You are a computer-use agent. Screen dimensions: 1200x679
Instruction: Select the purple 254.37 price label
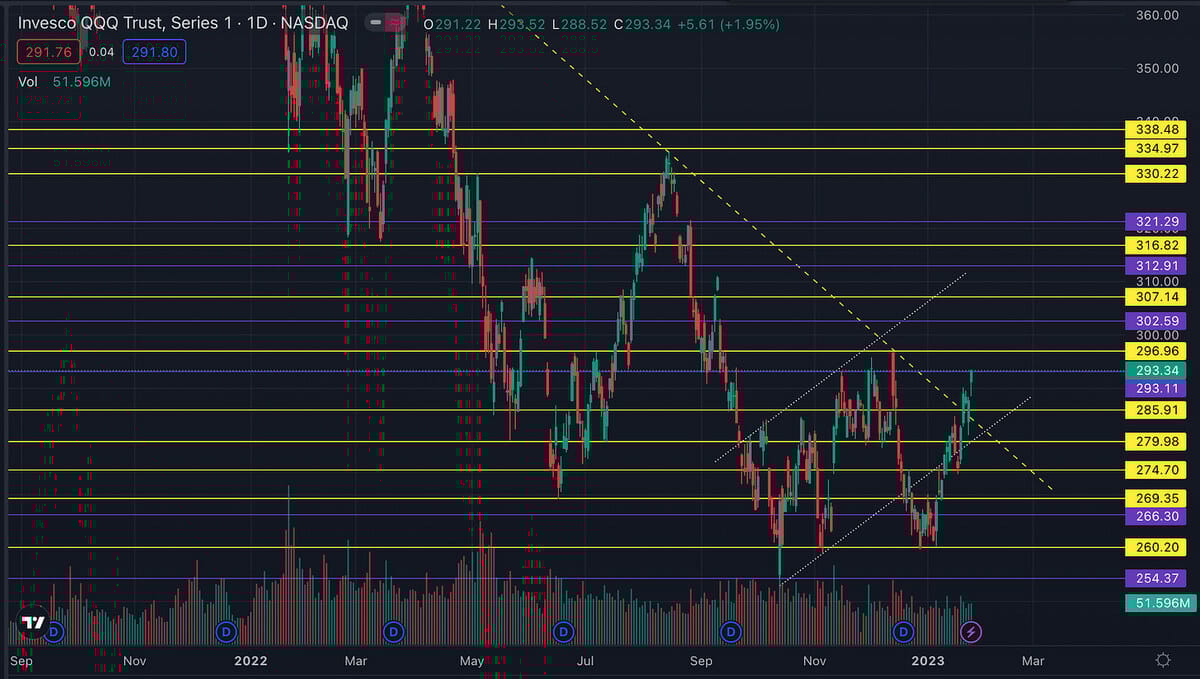(1158, 578)
